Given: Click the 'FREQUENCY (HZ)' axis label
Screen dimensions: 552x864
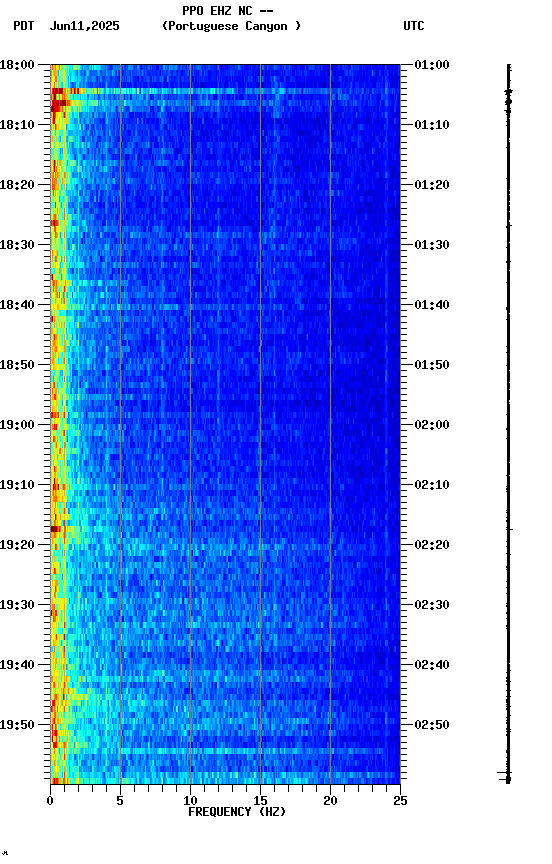Looking at the screenshot, I should [237, 812].
